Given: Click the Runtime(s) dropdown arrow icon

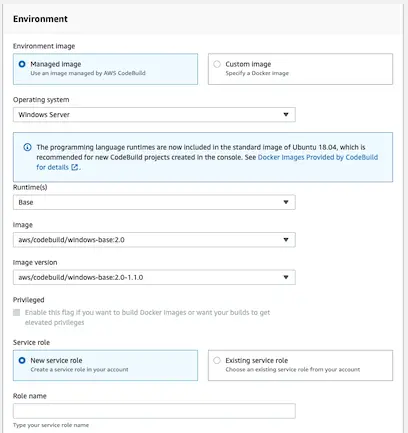Looking at the screenshot, I should [x=286, y=202].
